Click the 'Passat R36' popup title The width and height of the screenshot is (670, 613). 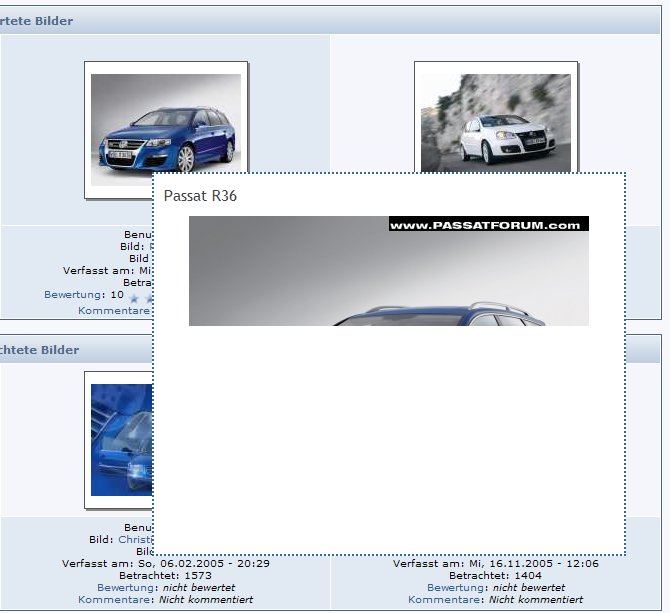pyautogui.click(x=200, y=196)
